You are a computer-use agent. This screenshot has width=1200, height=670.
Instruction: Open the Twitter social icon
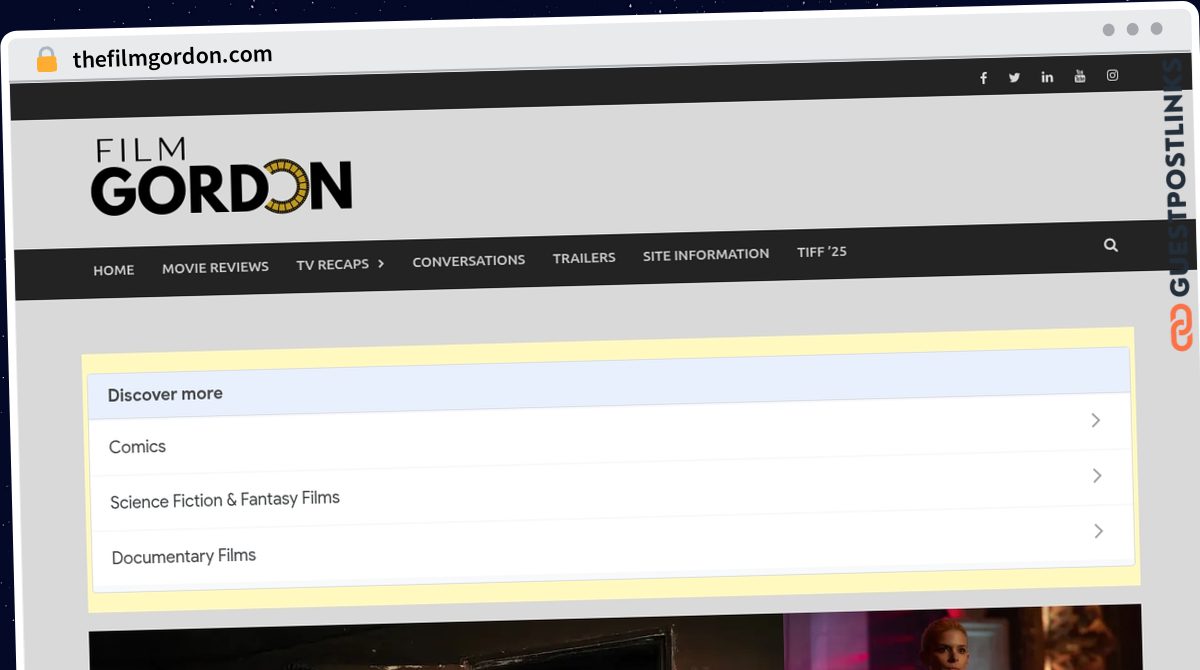click(1015, 77)
